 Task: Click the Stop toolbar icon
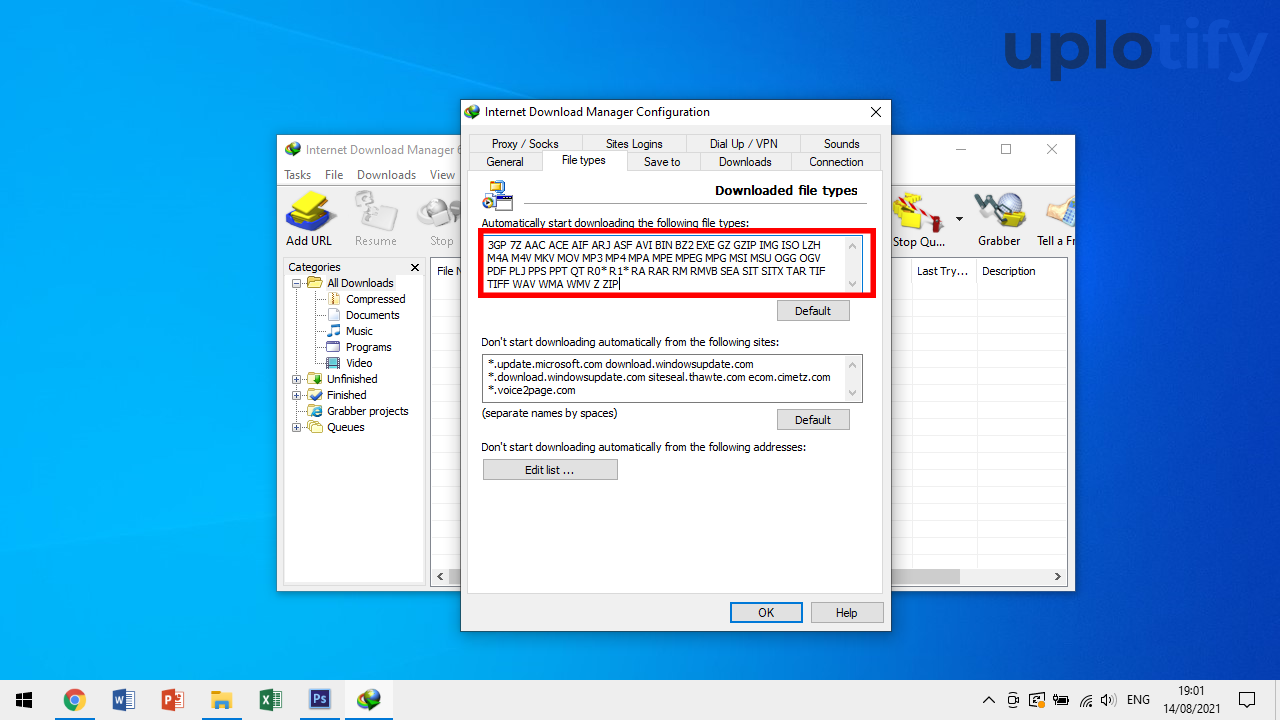click(x=440, y=219)
